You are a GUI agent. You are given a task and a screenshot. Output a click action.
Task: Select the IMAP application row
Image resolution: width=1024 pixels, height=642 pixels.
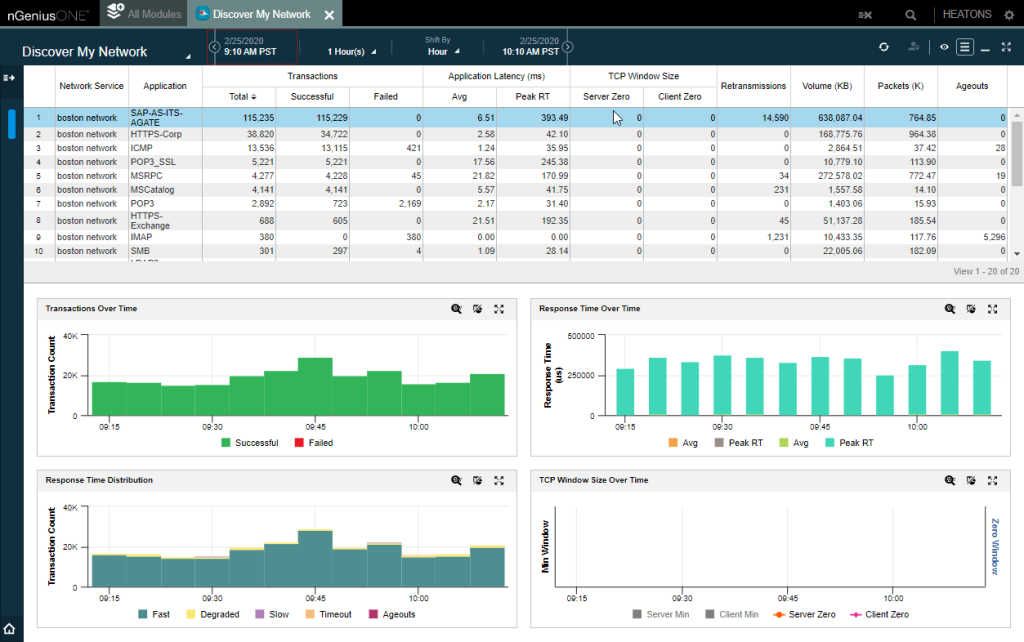click(x=516, y=237)
